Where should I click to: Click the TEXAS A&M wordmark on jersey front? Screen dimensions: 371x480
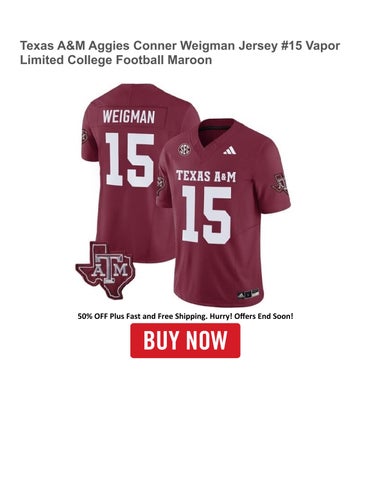coord(206,176)
